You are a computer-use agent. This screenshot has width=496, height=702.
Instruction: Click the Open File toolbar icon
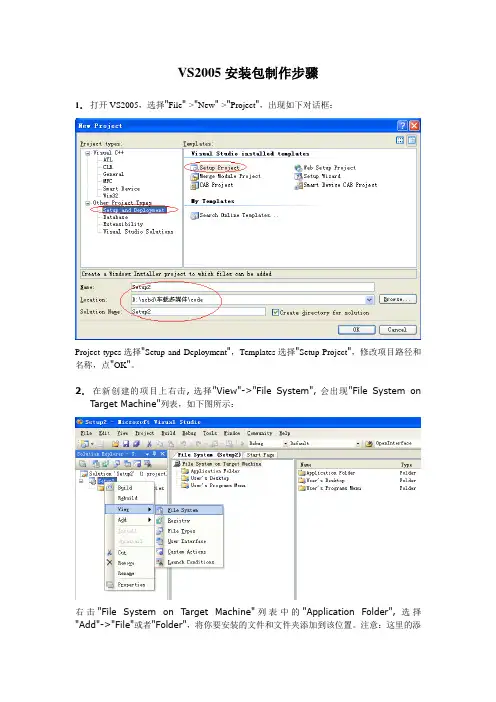[x=115, y=443]
